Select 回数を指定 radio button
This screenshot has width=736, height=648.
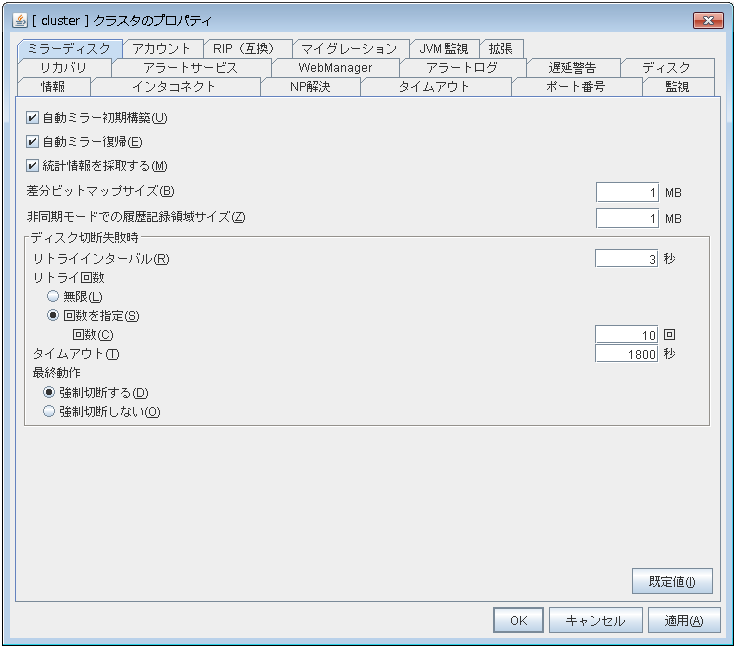coord(53,315)
